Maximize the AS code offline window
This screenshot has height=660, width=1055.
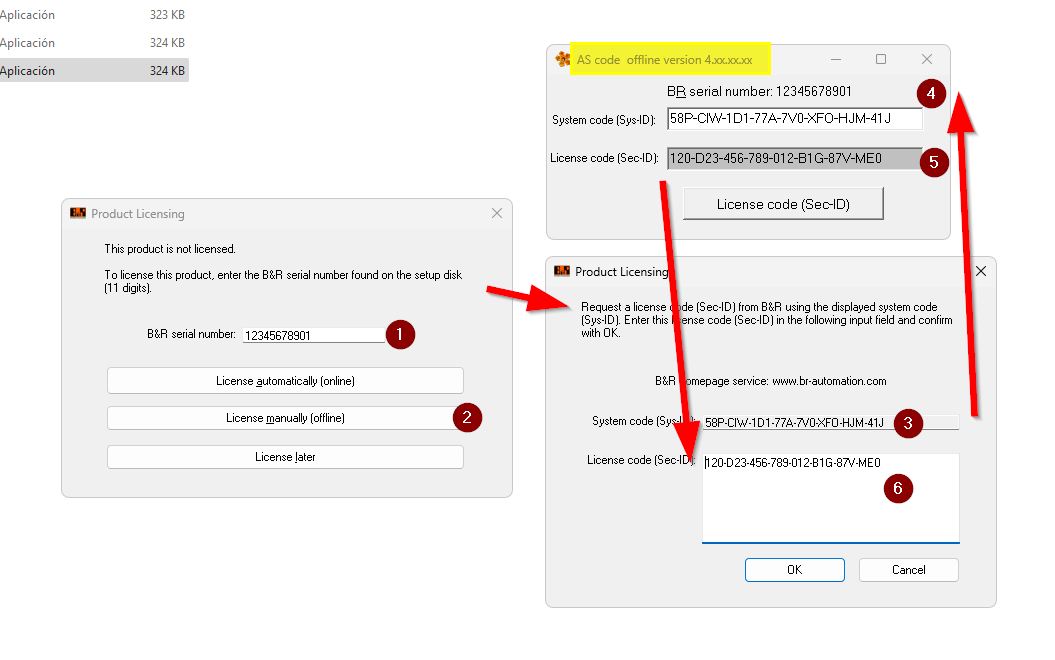(x=881, y=59)
